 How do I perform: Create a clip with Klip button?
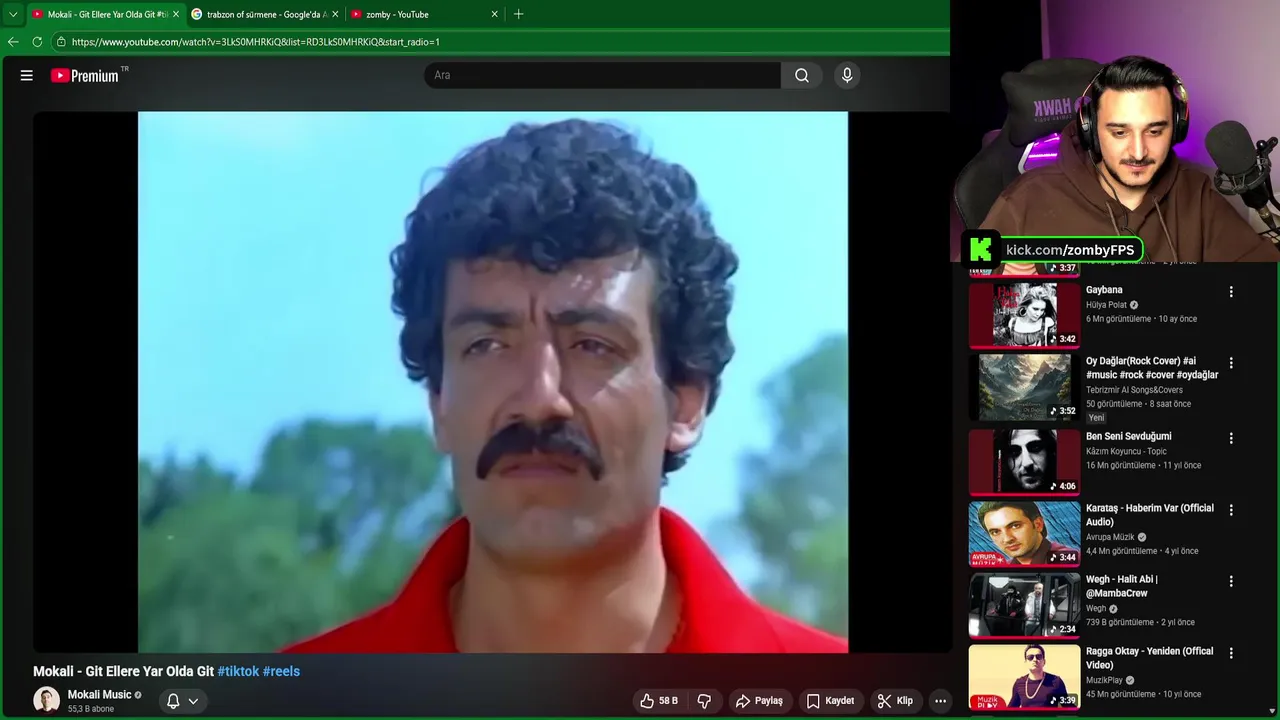(895, 701)
